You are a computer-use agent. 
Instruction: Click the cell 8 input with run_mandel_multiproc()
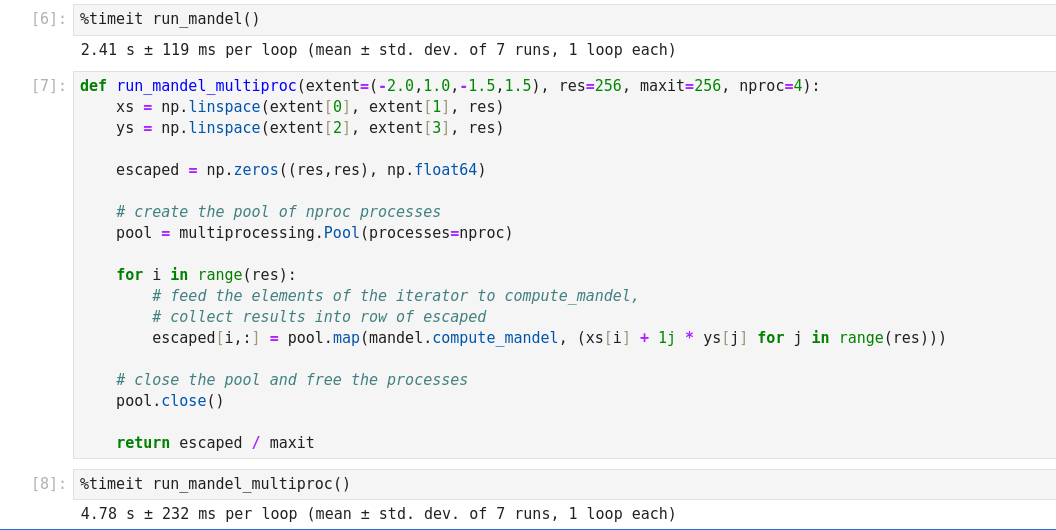(215, 484)
